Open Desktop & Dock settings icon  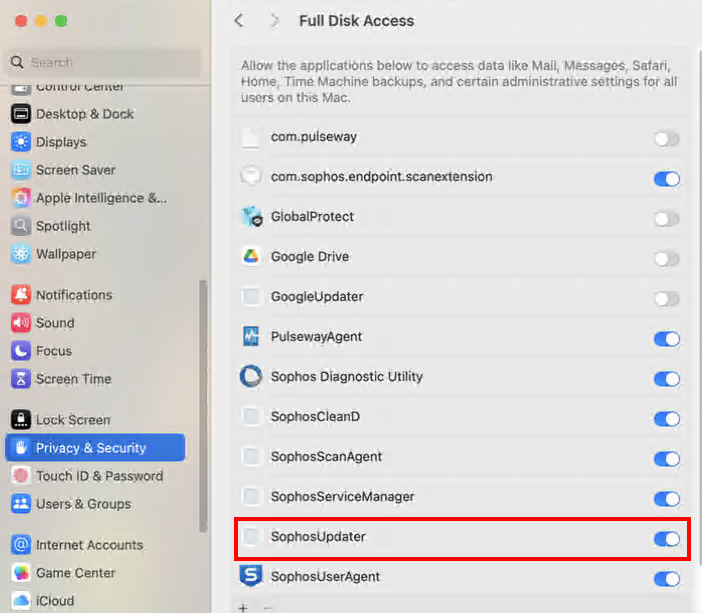[21, 114]
